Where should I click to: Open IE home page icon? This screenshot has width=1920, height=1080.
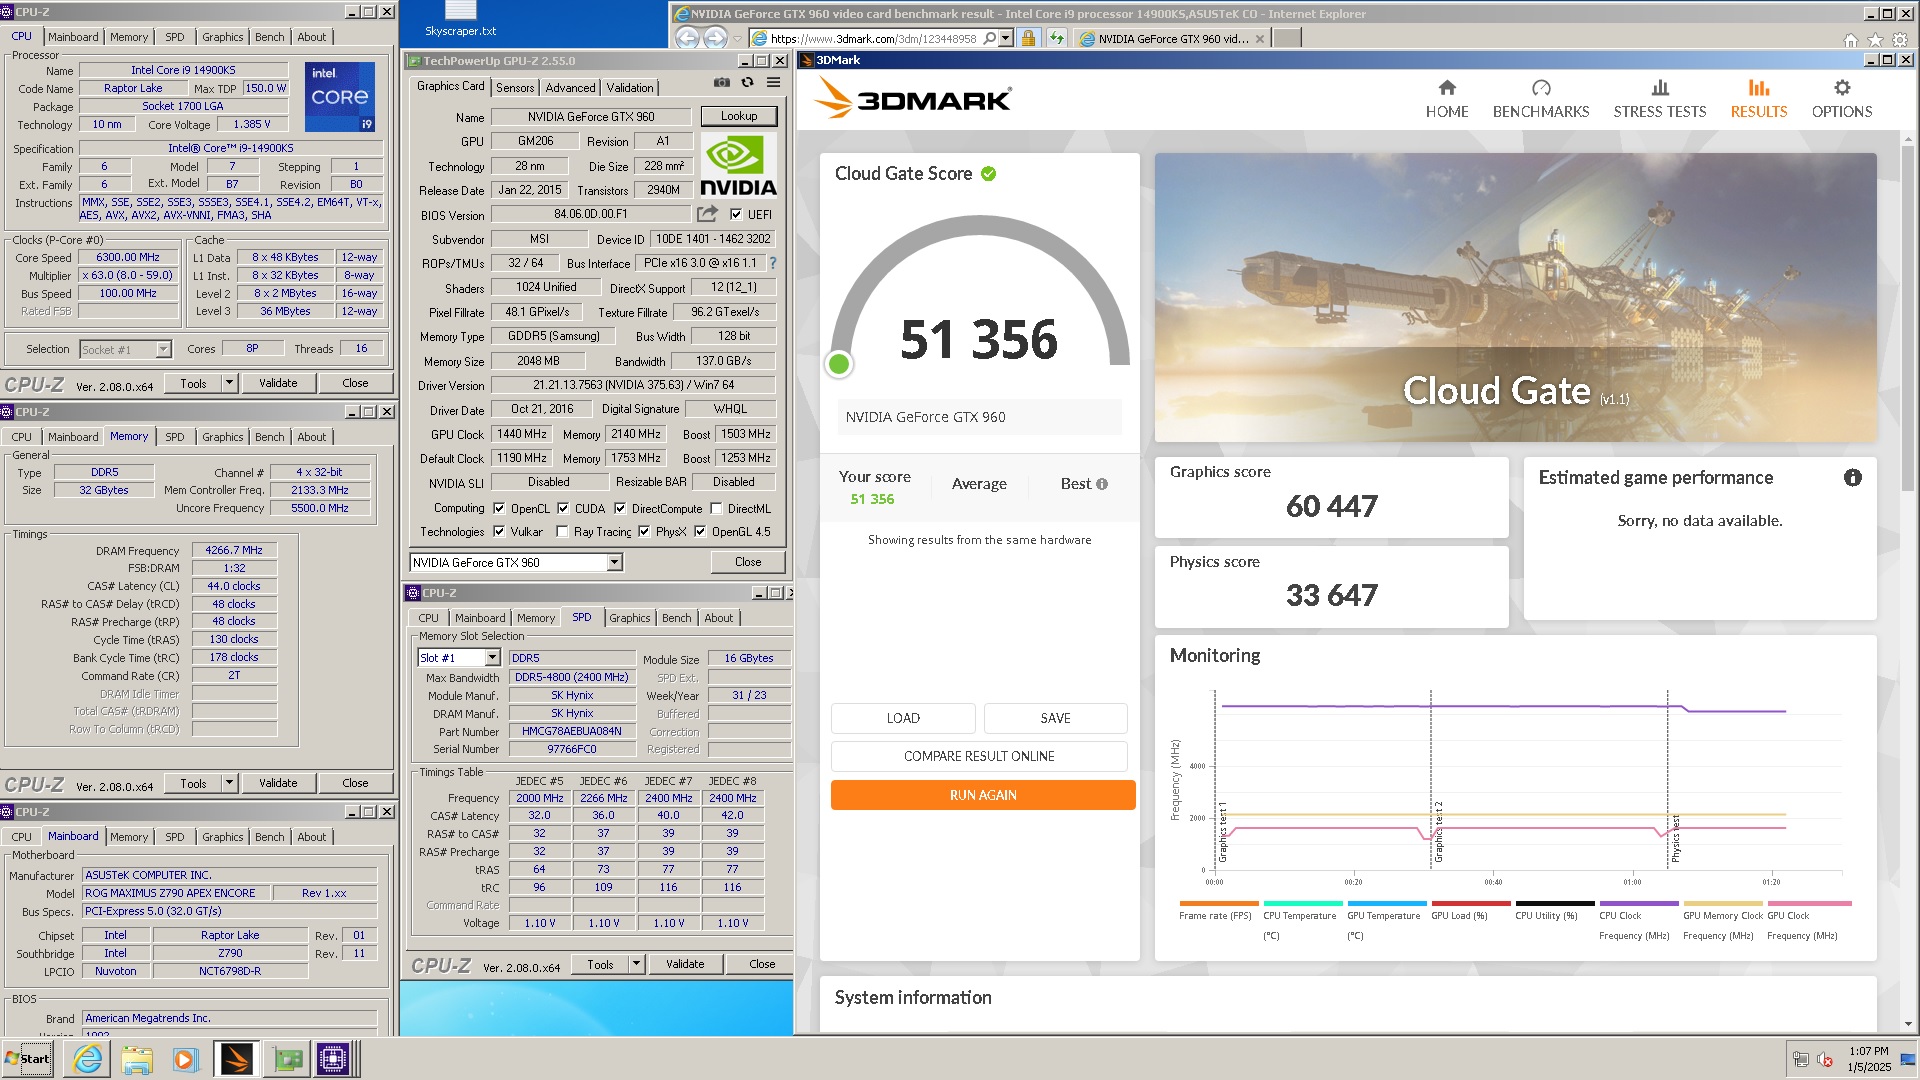click(1851, 40)
